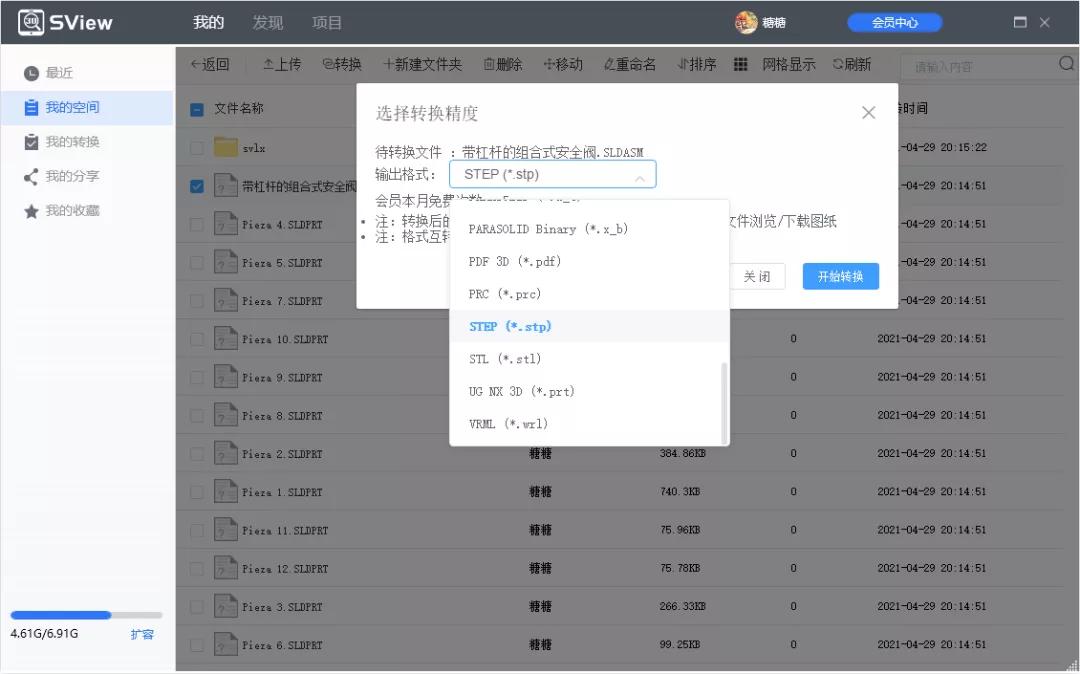The height and width of the screenshot is (674, 1080).
Task: Click the 扩容 storage expansion link
Action: [x=143, y=634]
